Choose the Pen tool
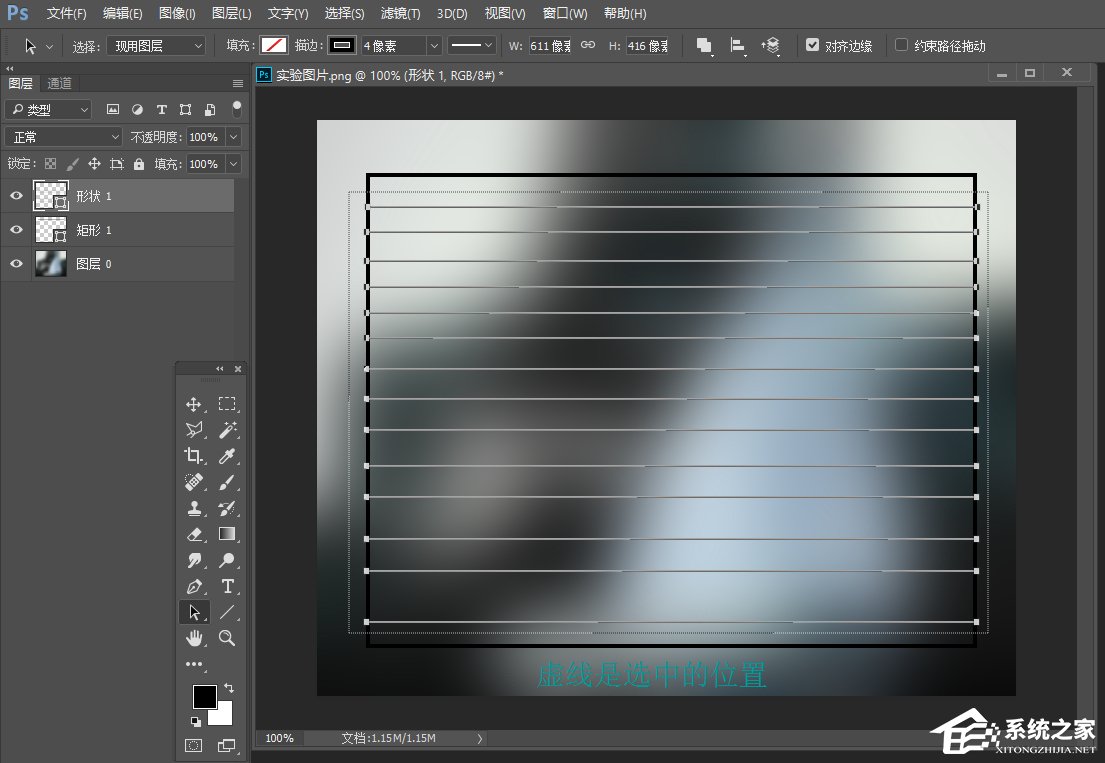The image size is (1105, 763). [194, 586]
